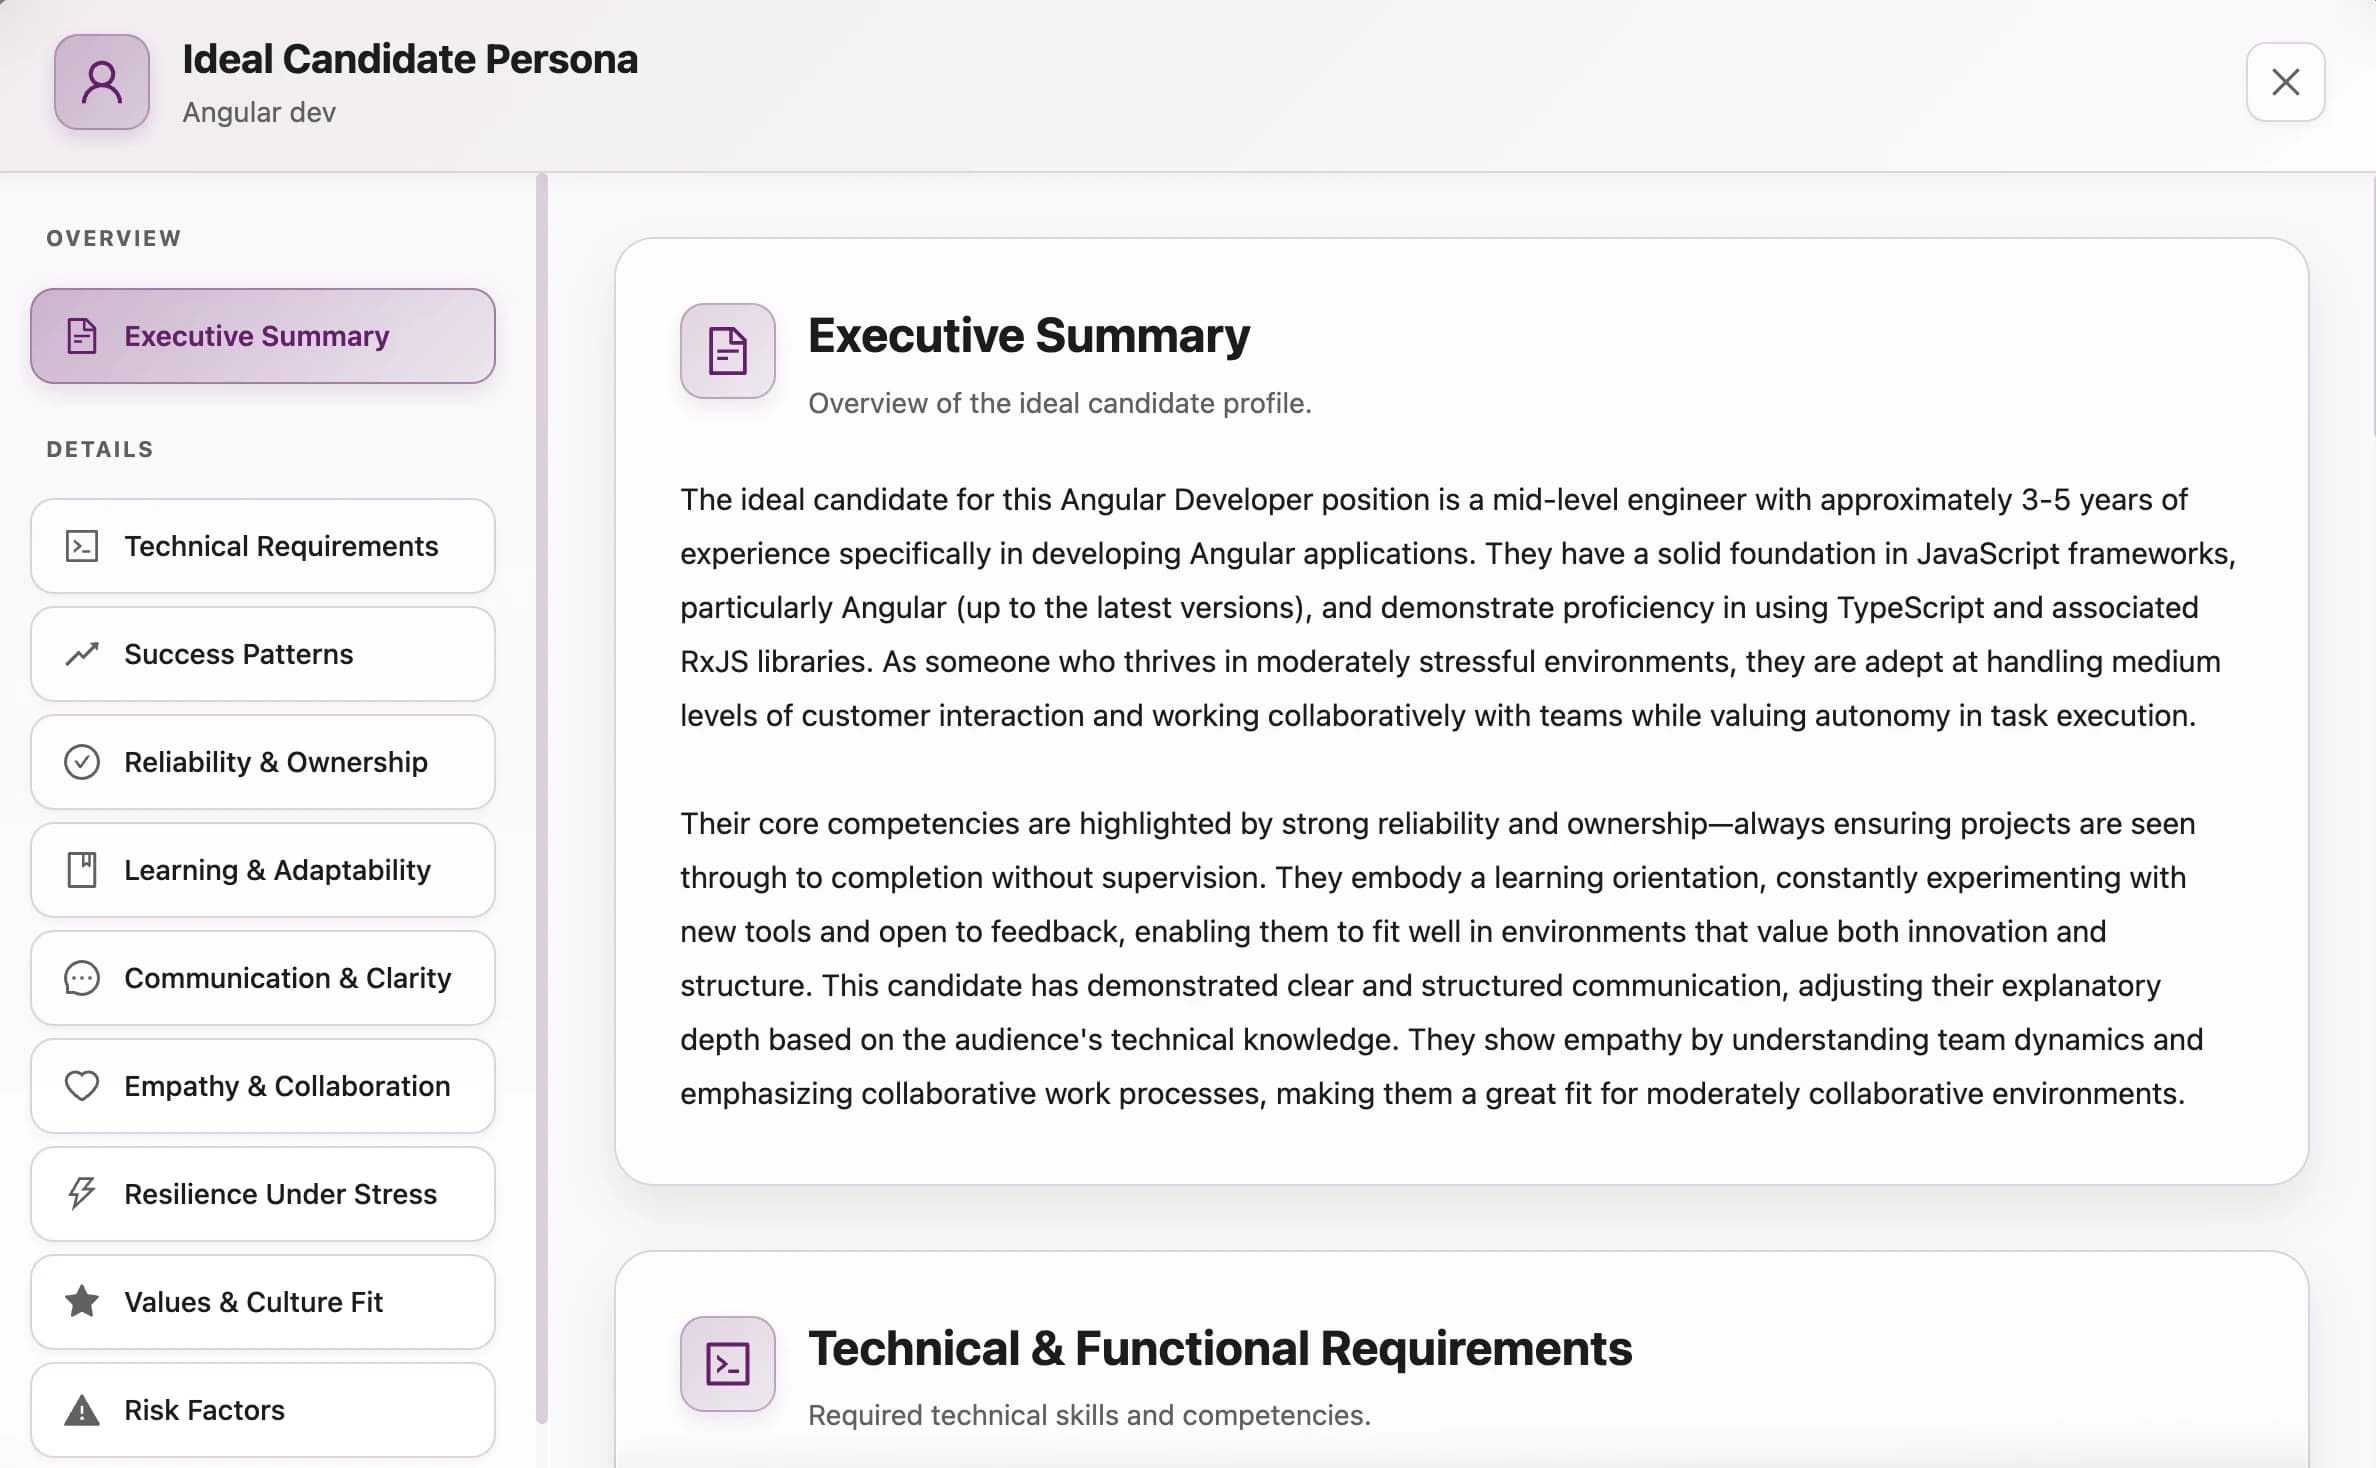
Task: Click the terminal icon in Technical & Functional Requirements card
Action: (x=727, y=1363)
